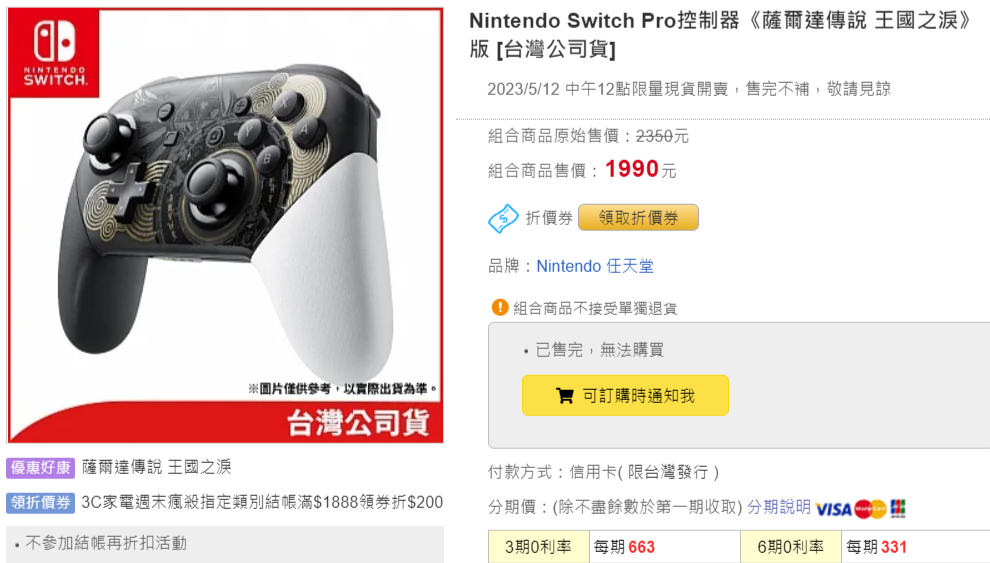This screenshot has height=563, width=990.
Task: Open the 薩爾達傳說 王國之淚 promotion link
Action: tap(157, 467)
